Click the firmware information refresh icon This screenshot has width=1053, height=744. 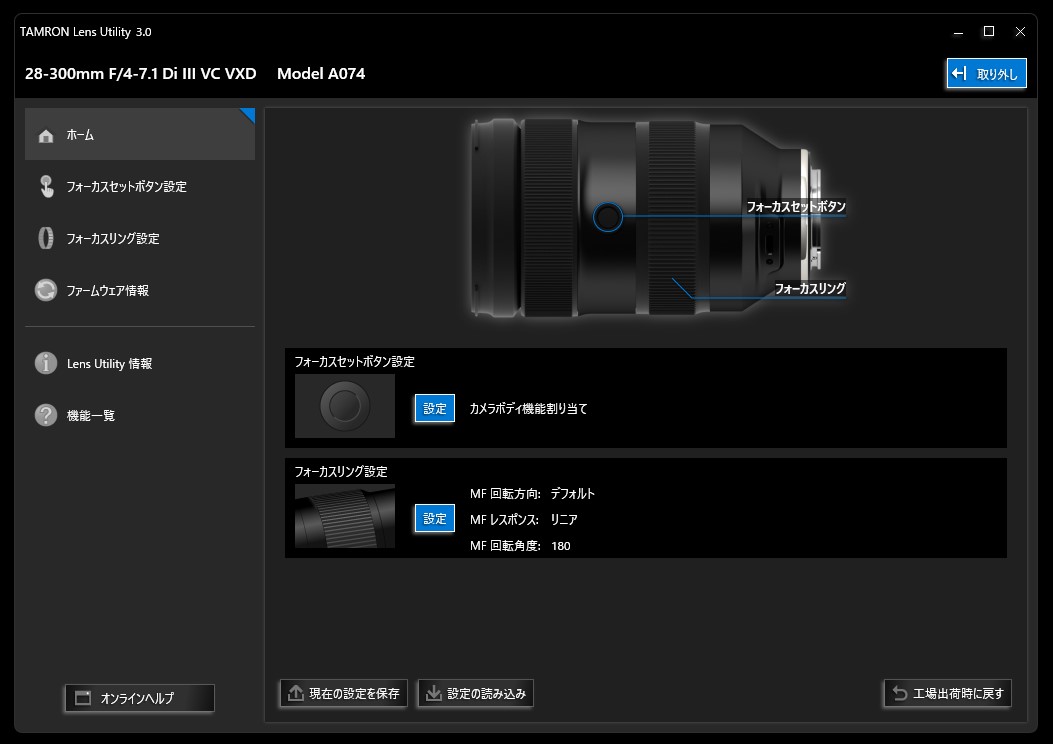pos(46,291)
